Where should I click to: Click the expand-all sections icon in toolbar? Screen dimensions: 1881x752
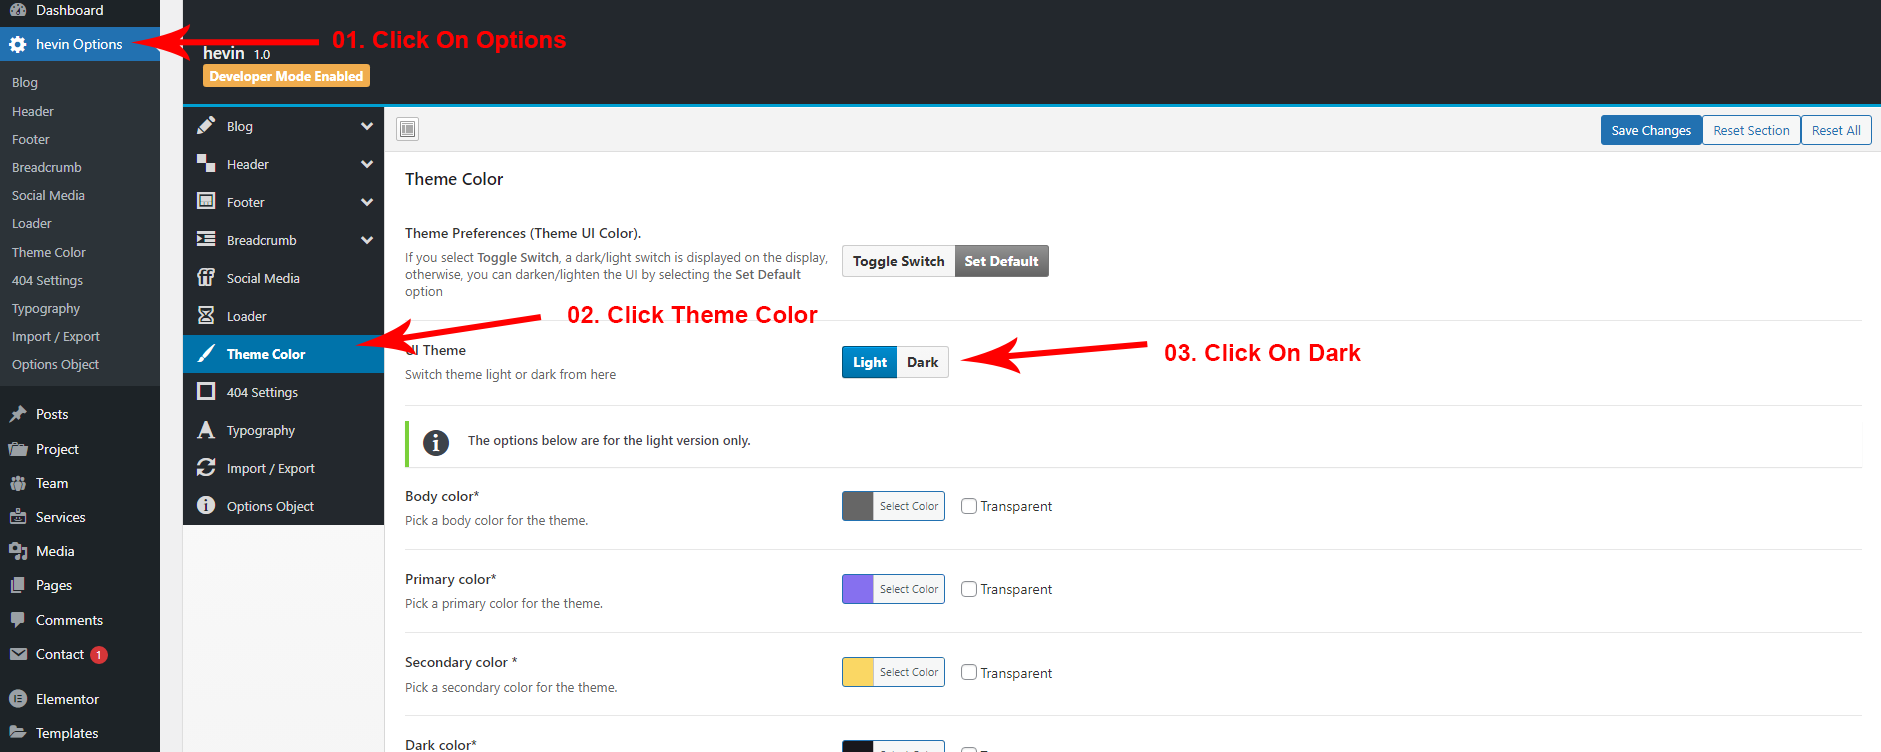click(407, 129)
